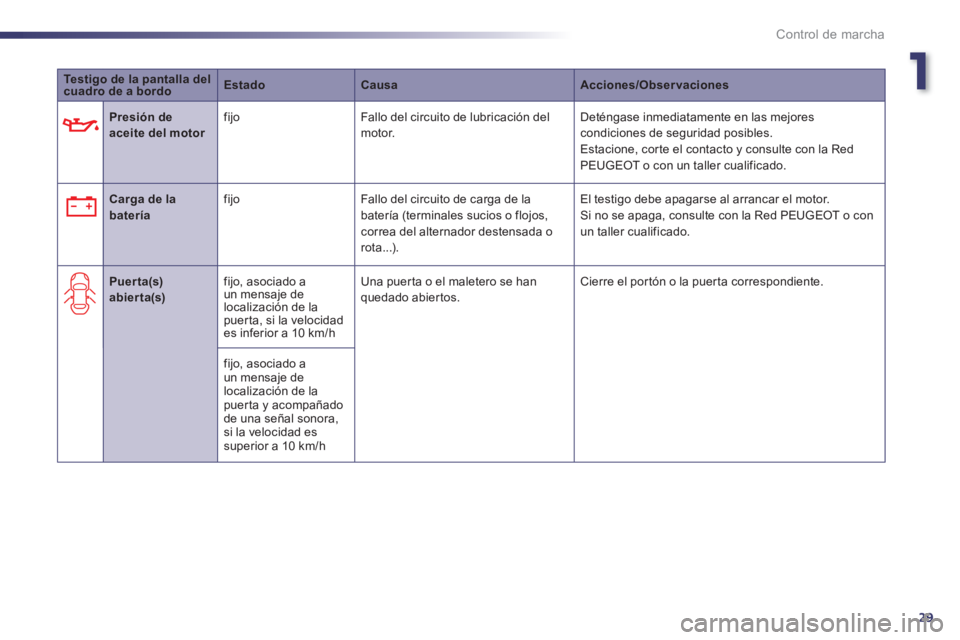Click state cell 'superior a 10 km/h'
Screen dimensions: 960x640
click(286, 405)
